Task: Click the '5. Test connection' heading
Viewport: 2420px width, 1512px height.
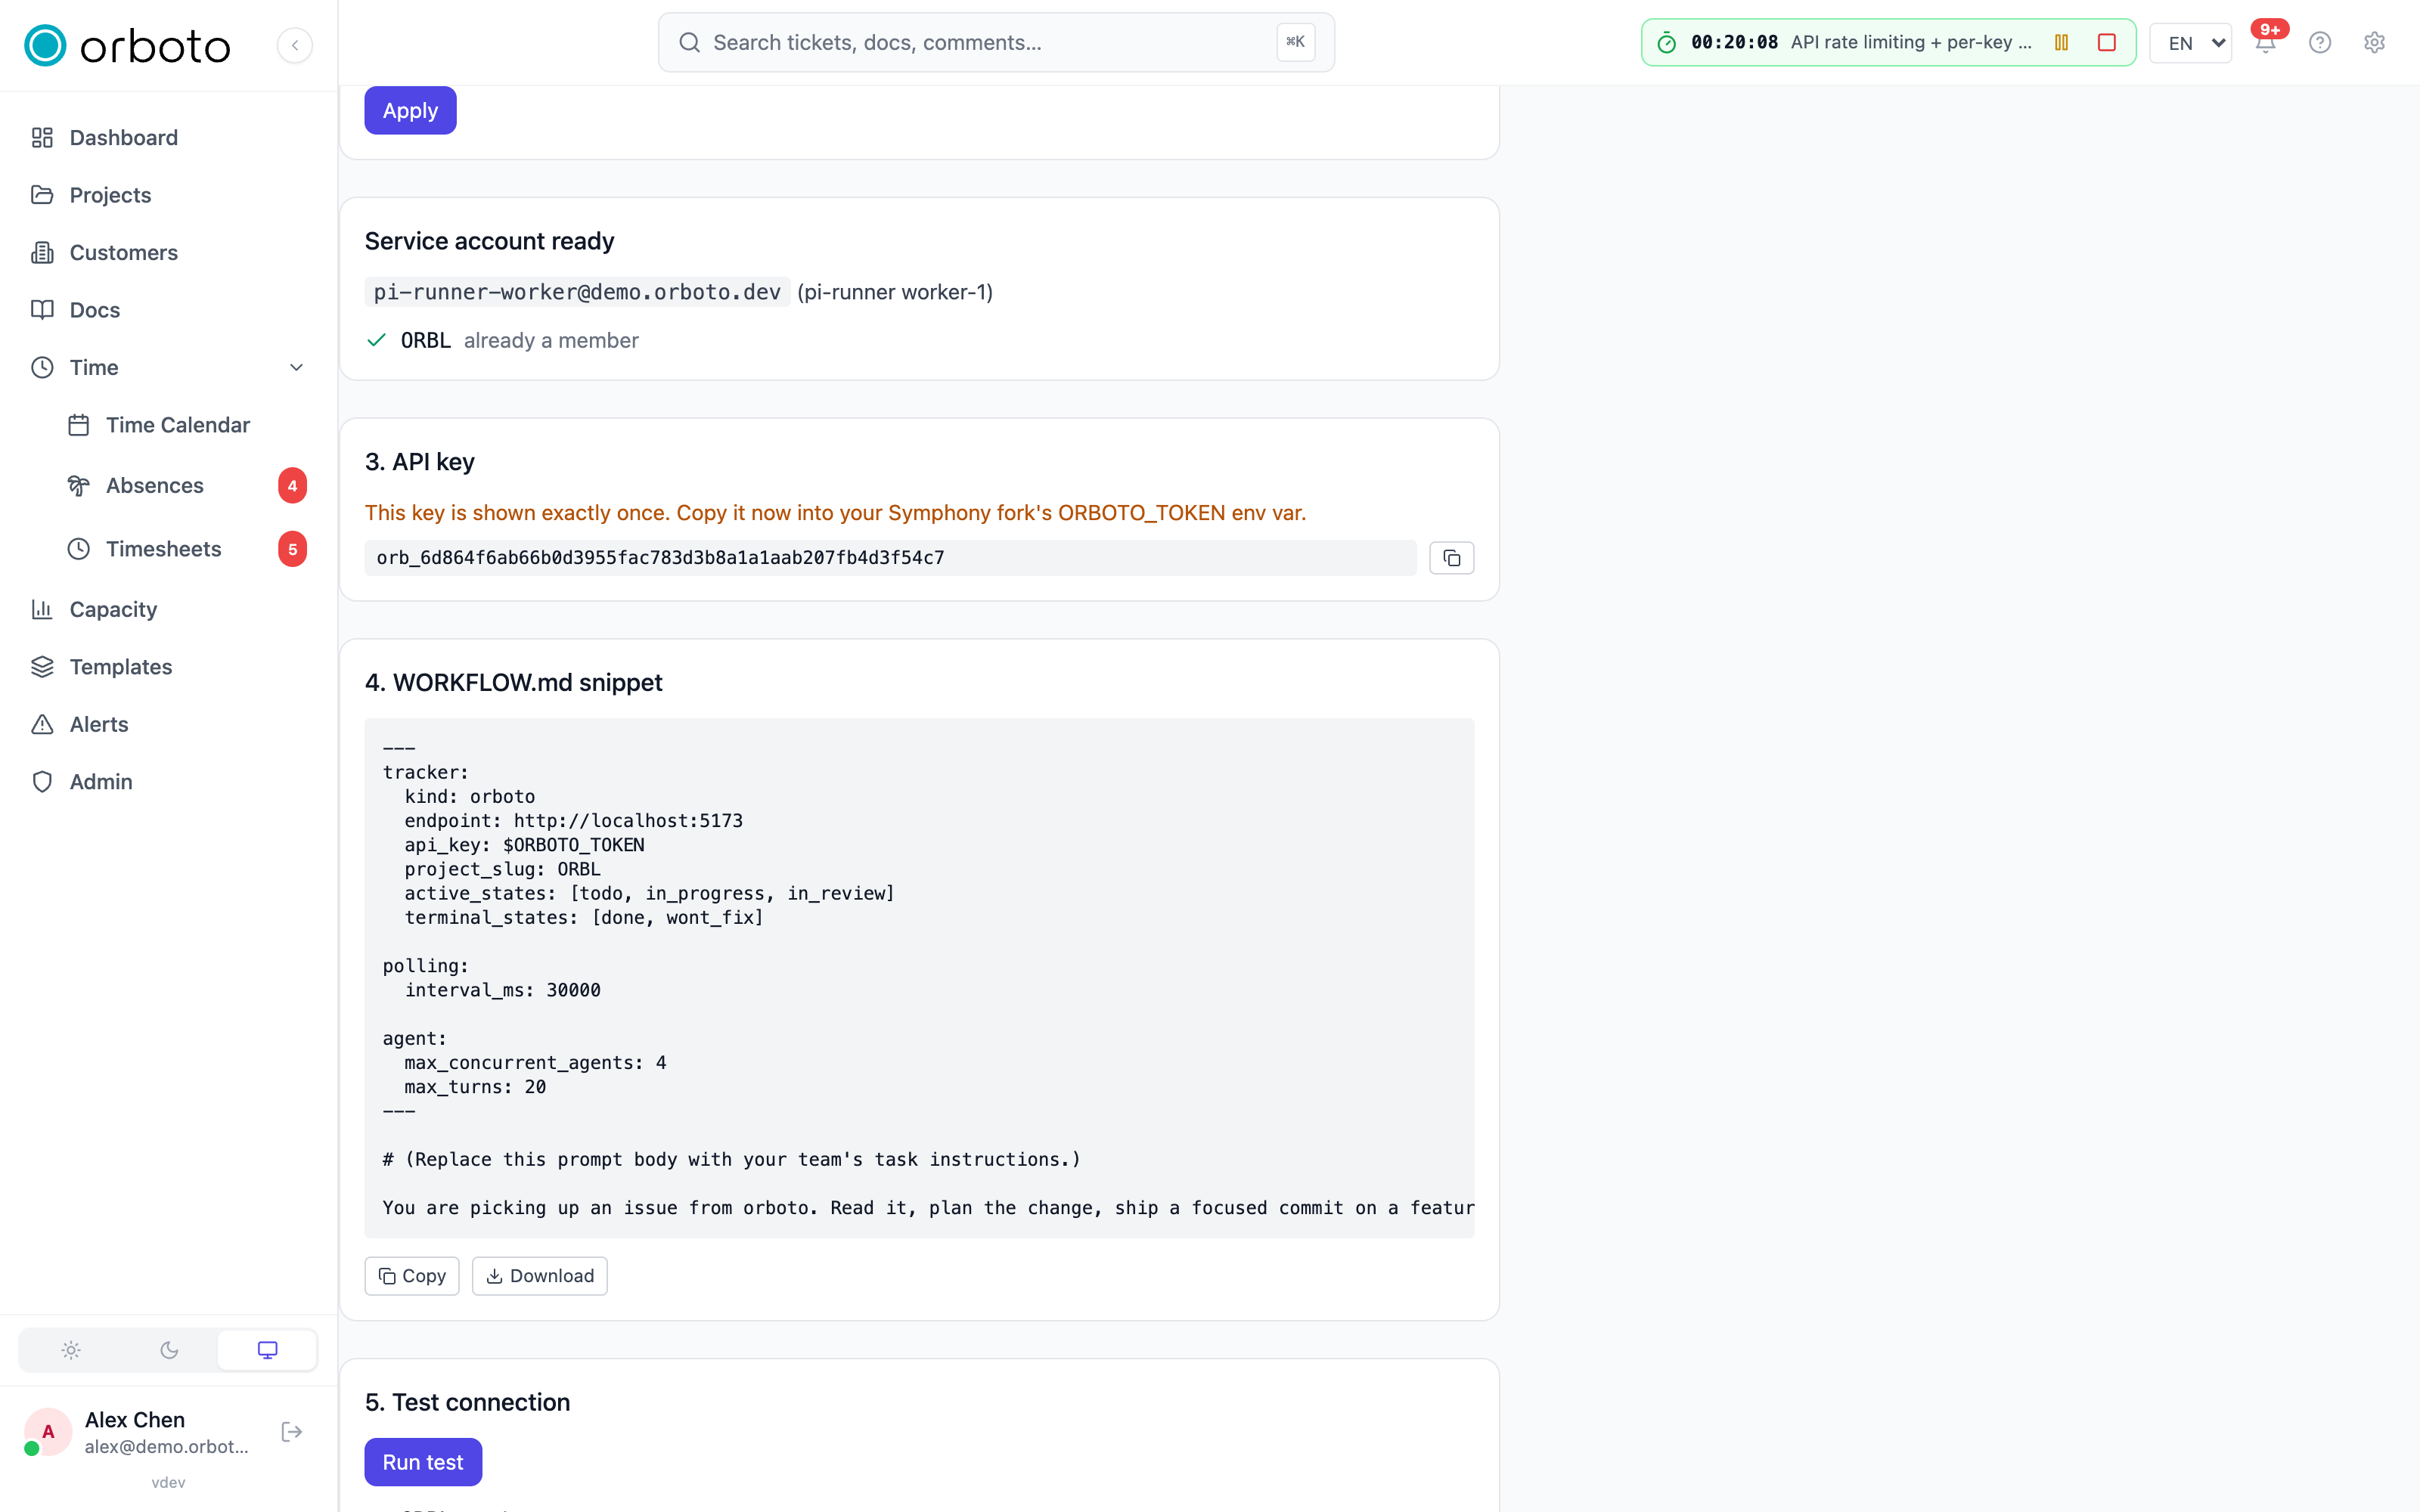Action: (467, 1402)
